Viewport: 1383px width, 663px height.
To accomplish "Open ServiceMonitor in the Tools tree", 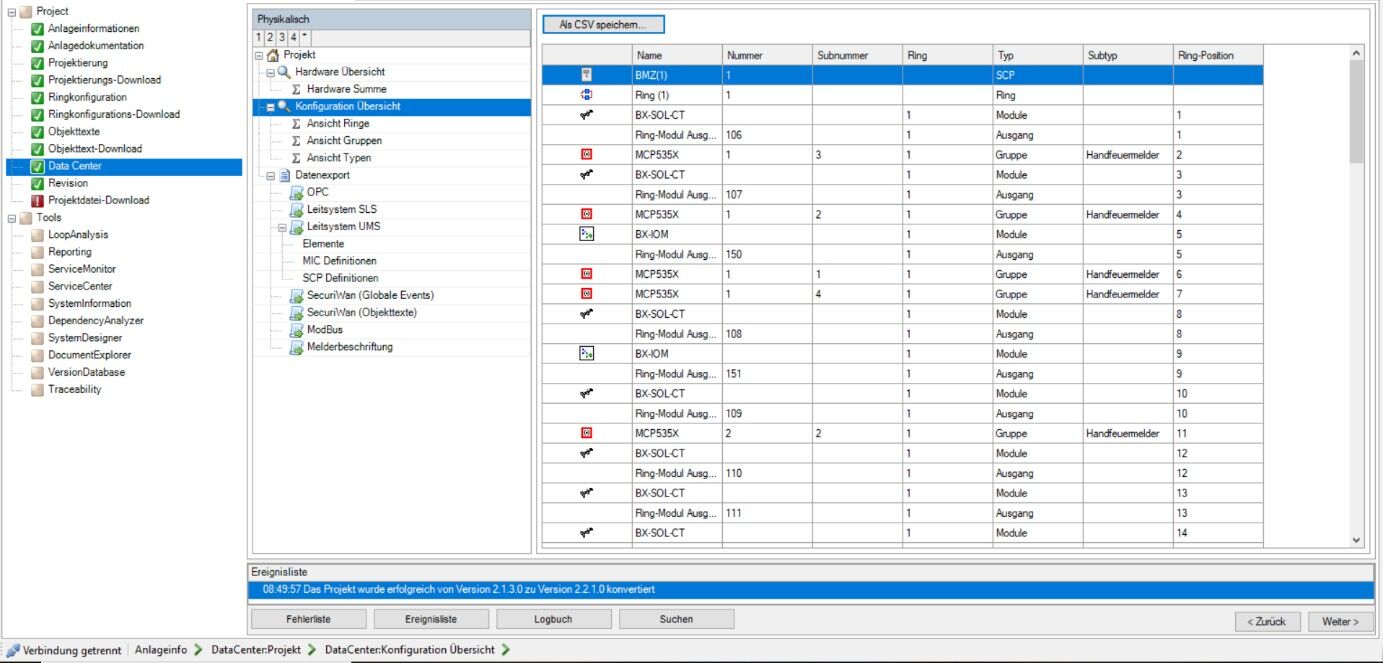I will point(82,269).
